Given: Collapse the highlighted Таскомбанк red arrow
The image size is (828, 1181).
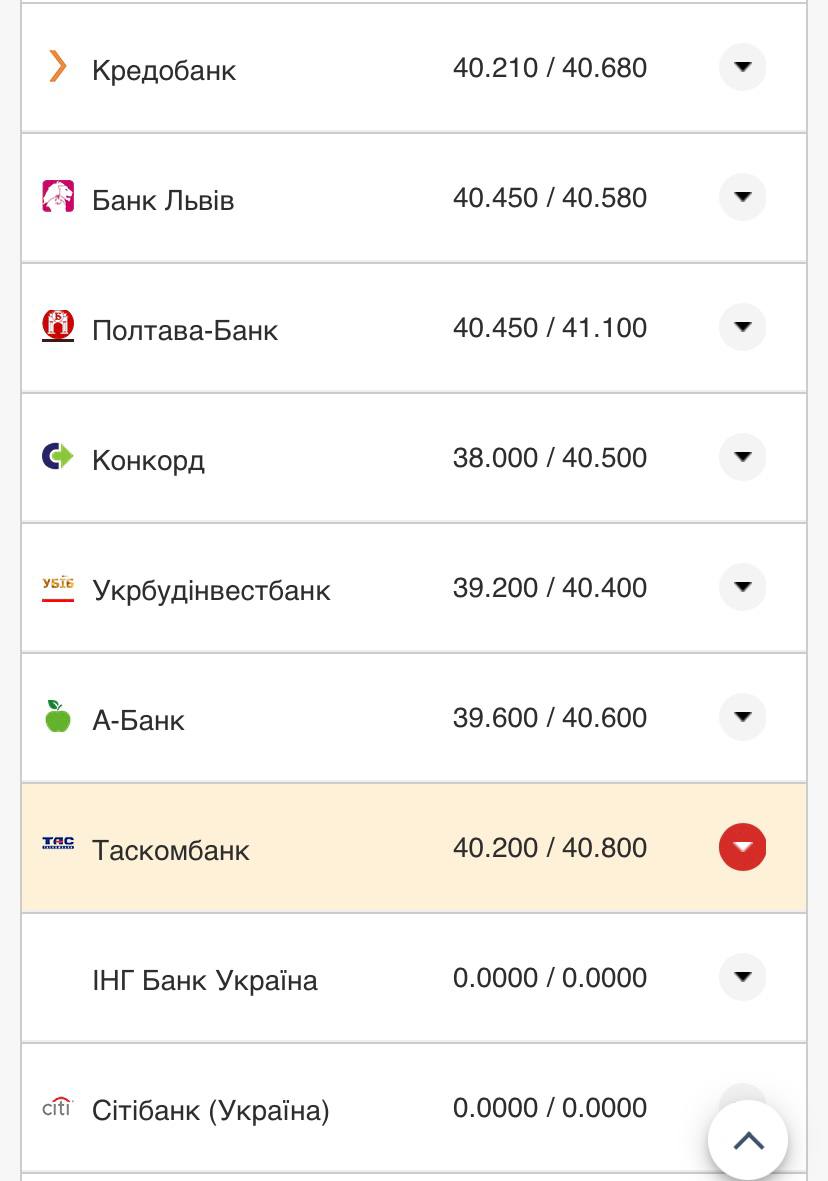Looking at the screenshot, I should coord(742,847).
